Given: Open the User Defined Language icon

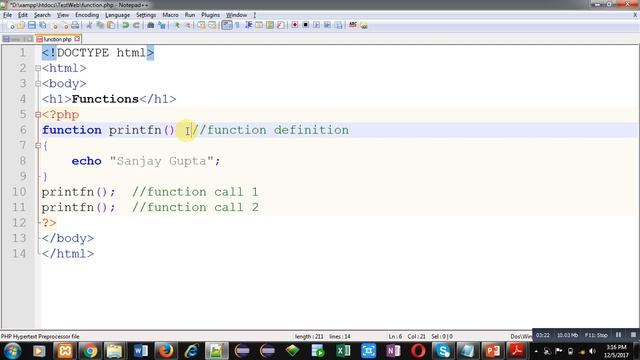Looking at the screenshot, I should pyautogui.click(x=259, y=25).
